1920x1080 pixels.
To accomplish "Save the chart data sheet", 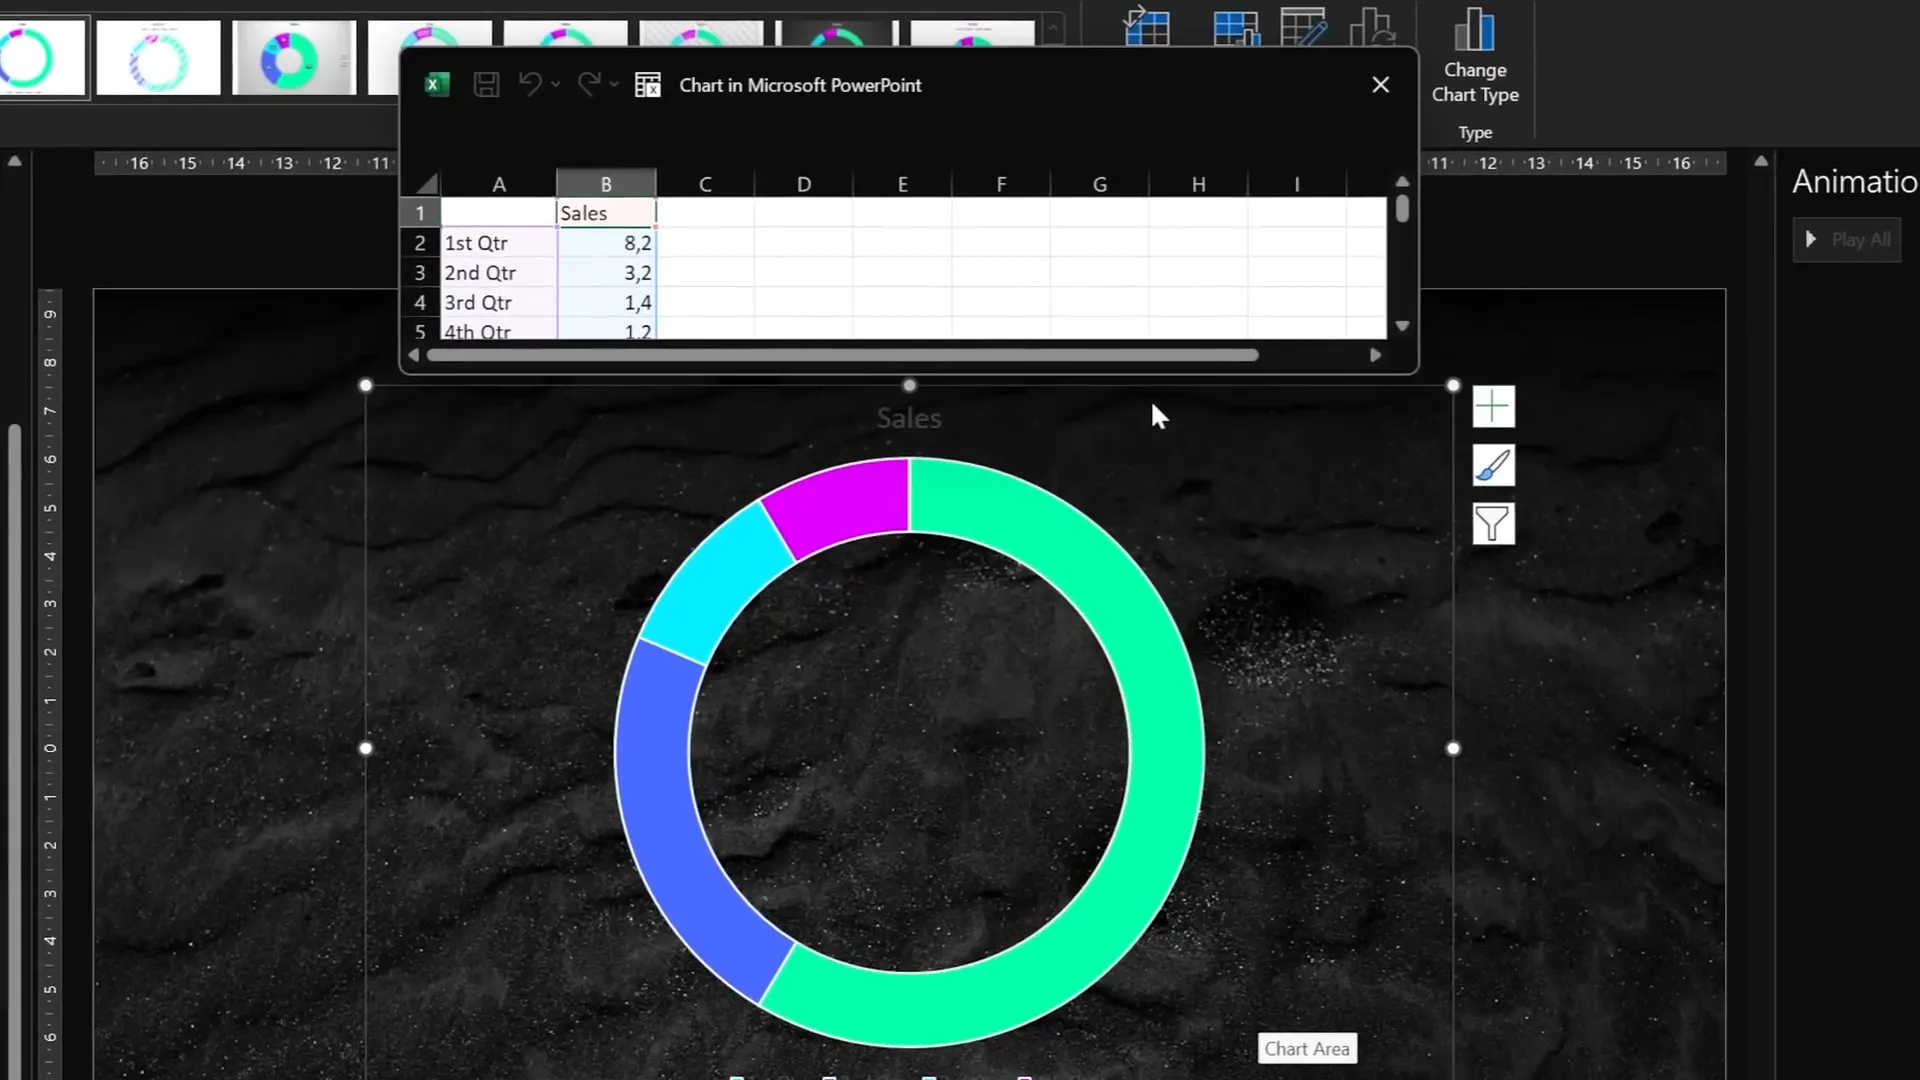I will 486,85.
